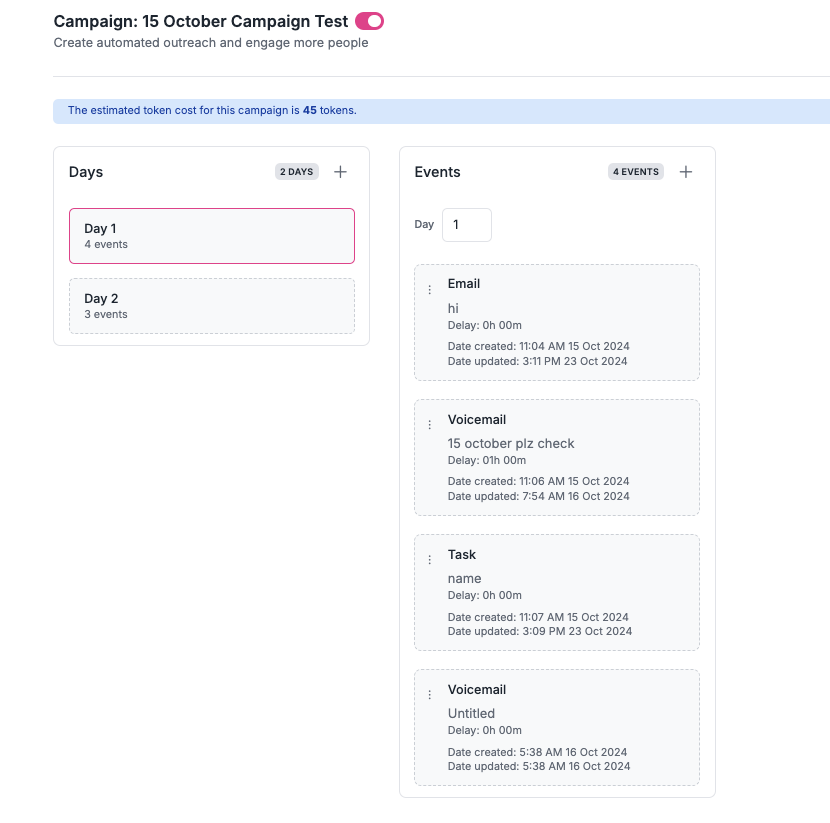This screenshot has width=830, height=823.
Task: Click Date created 11:07 AM 15 Oct 2024
Action: (x=538, y=617)
